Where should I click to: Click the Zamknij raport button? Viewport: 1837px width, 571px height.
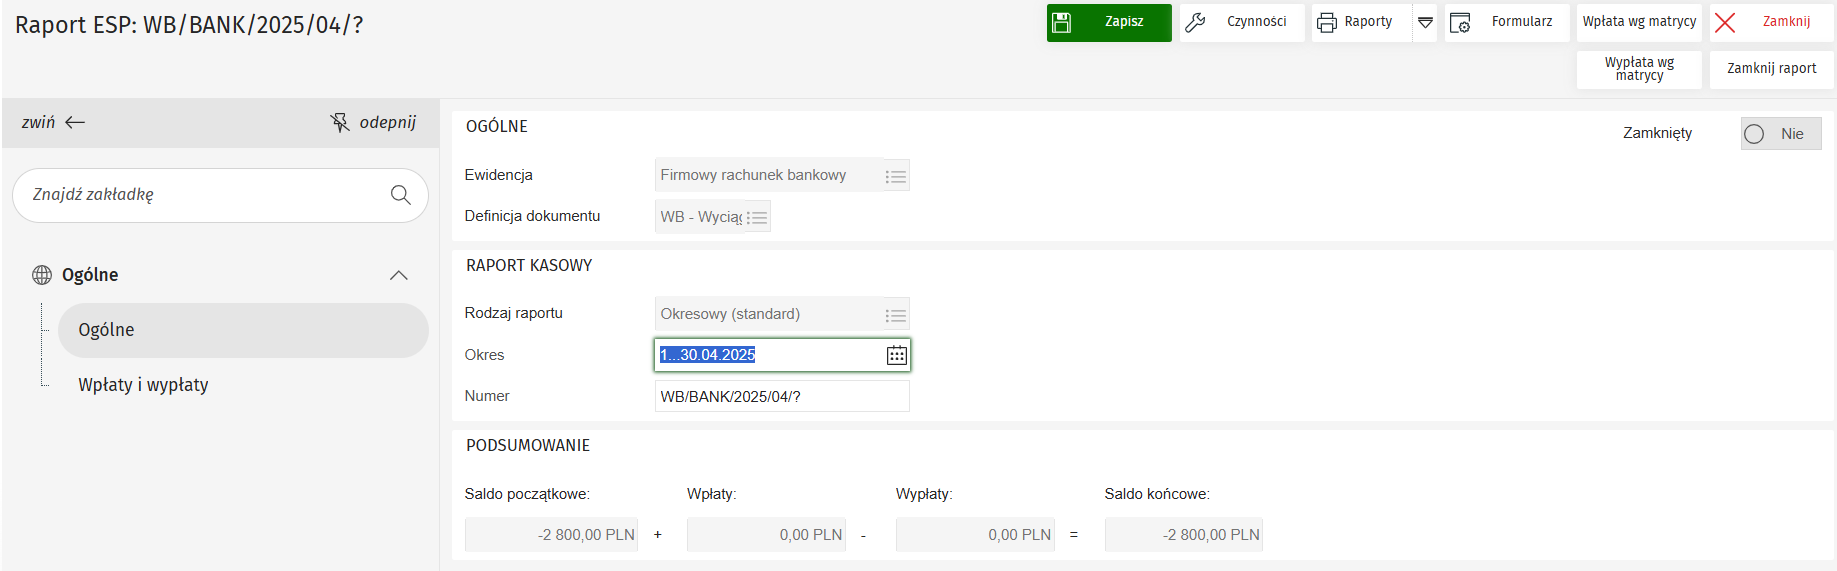pyautogui.click(x=1770, y=69)
